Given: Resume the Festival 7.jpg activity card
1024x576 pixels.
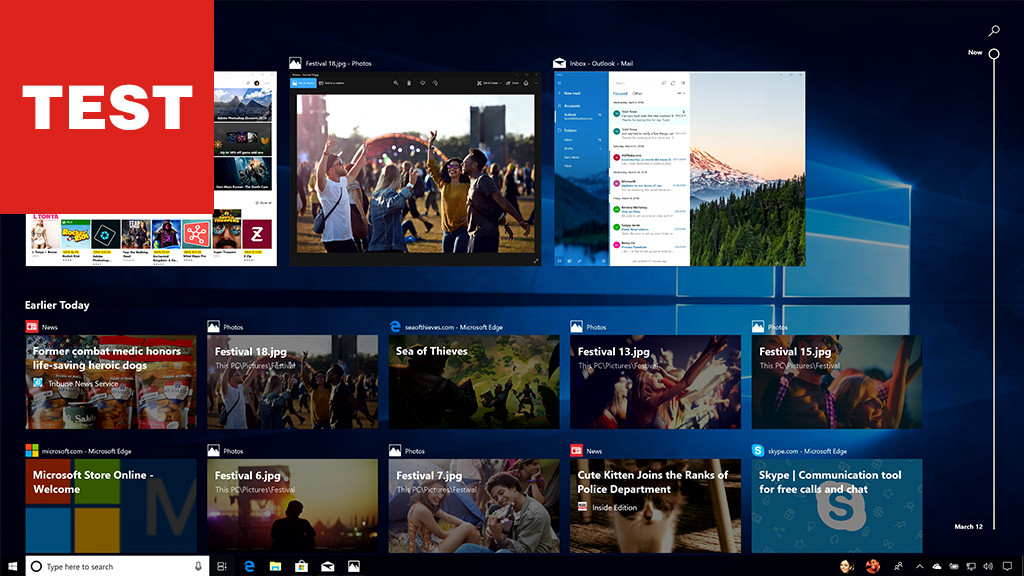Looking at the screenshot, I should (474, 505).
